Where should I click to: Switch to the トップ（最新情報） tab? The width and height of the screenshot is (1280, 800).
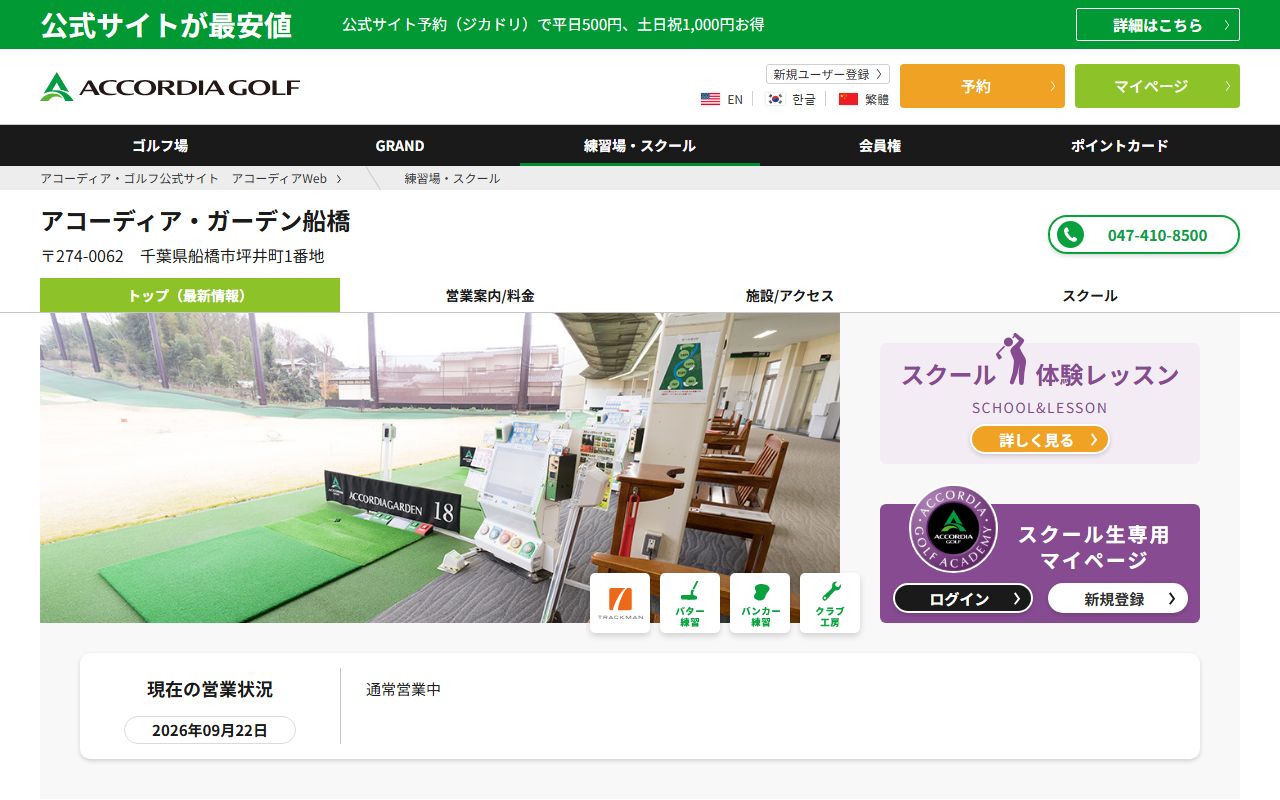pyautogui.click(x=190, y=295)
